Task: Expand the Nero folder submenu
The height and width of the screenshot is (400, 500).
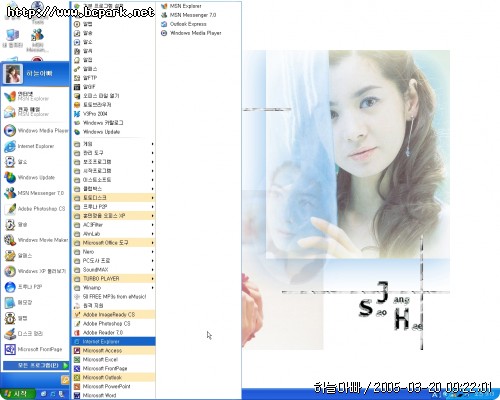Action: point(114,252)
